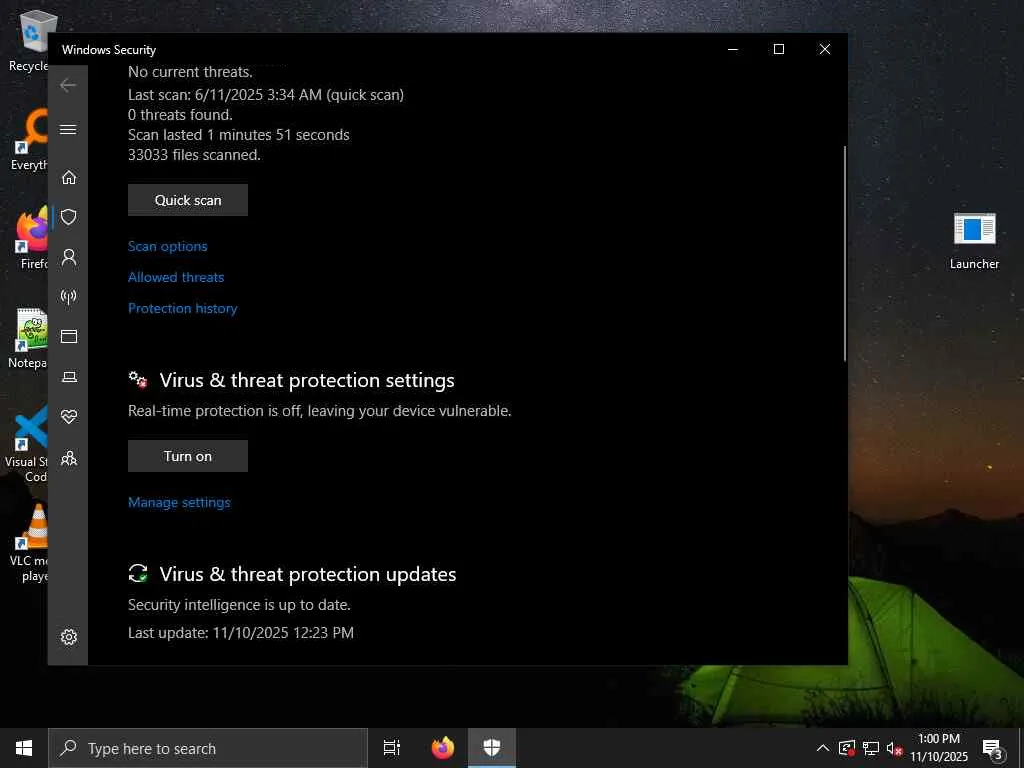Open the network tray icon
This screenshot has height=768, width=1024.
click(x=871, y=748)
